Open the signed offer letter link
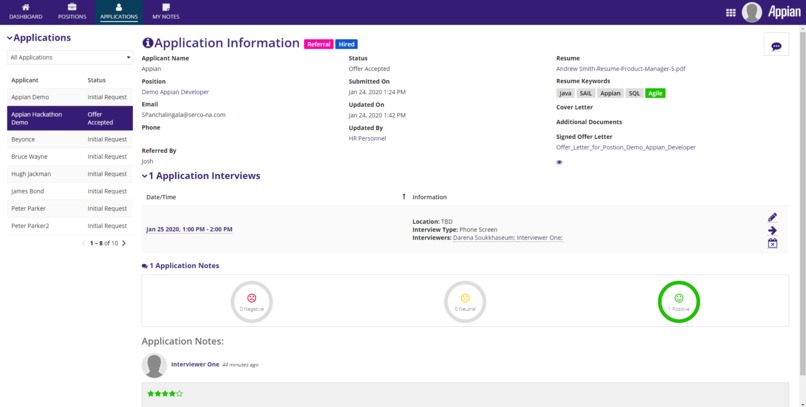806x407 pixels. (x=626, y=147)
